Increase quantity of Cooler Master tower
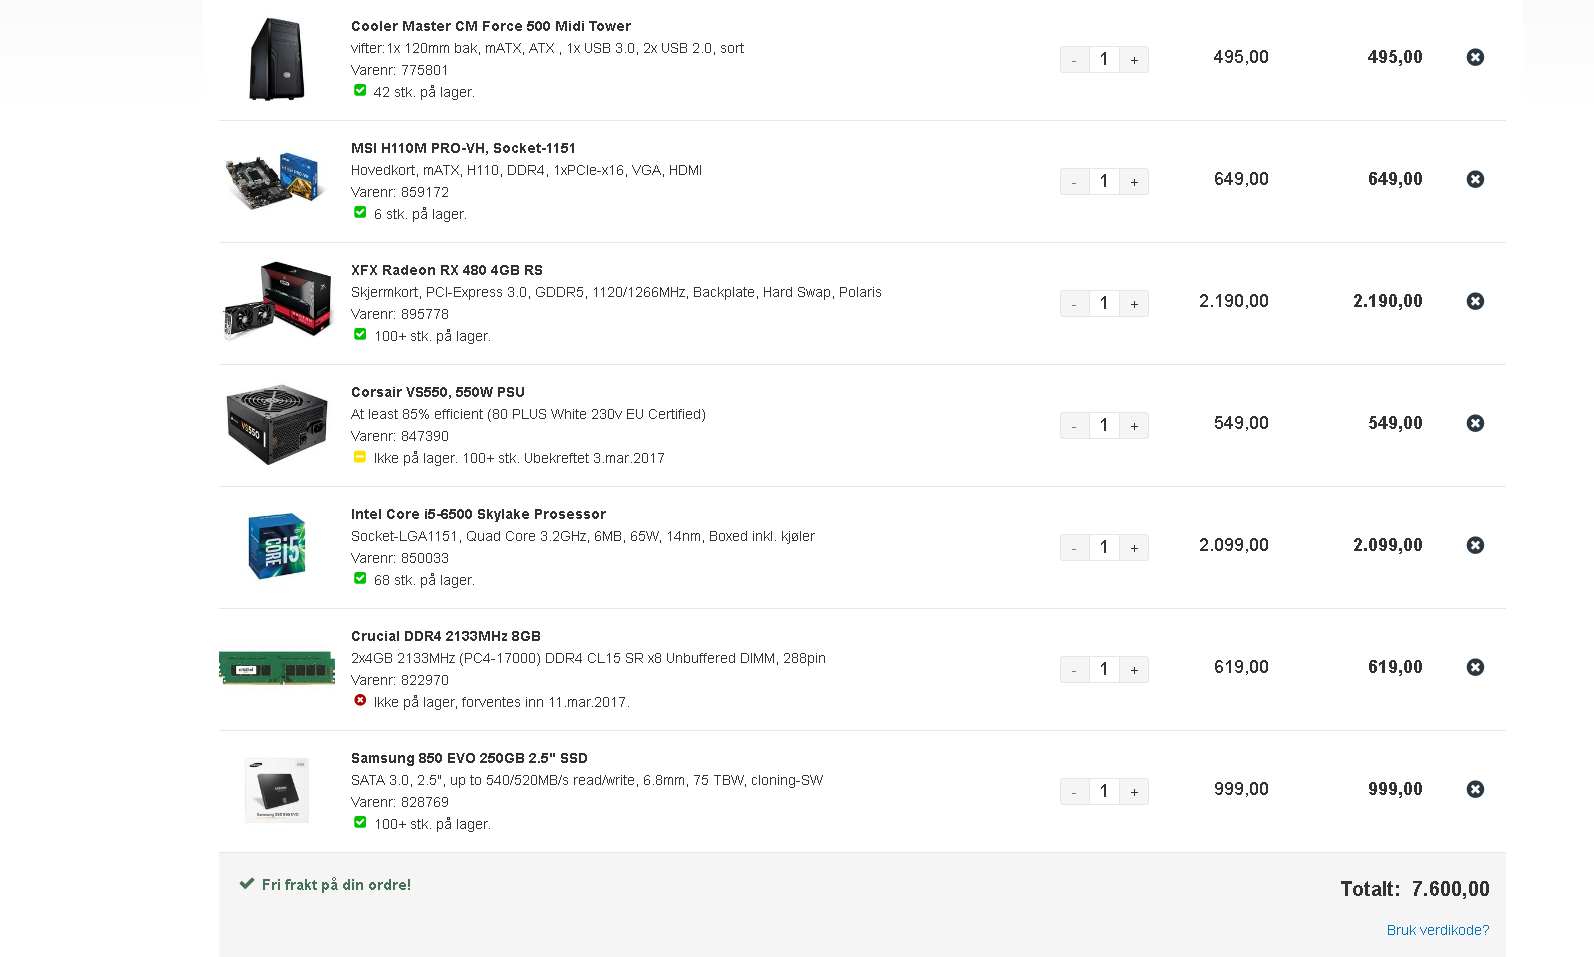Viewport: 1594px width, 957px height. [1134, 59]
